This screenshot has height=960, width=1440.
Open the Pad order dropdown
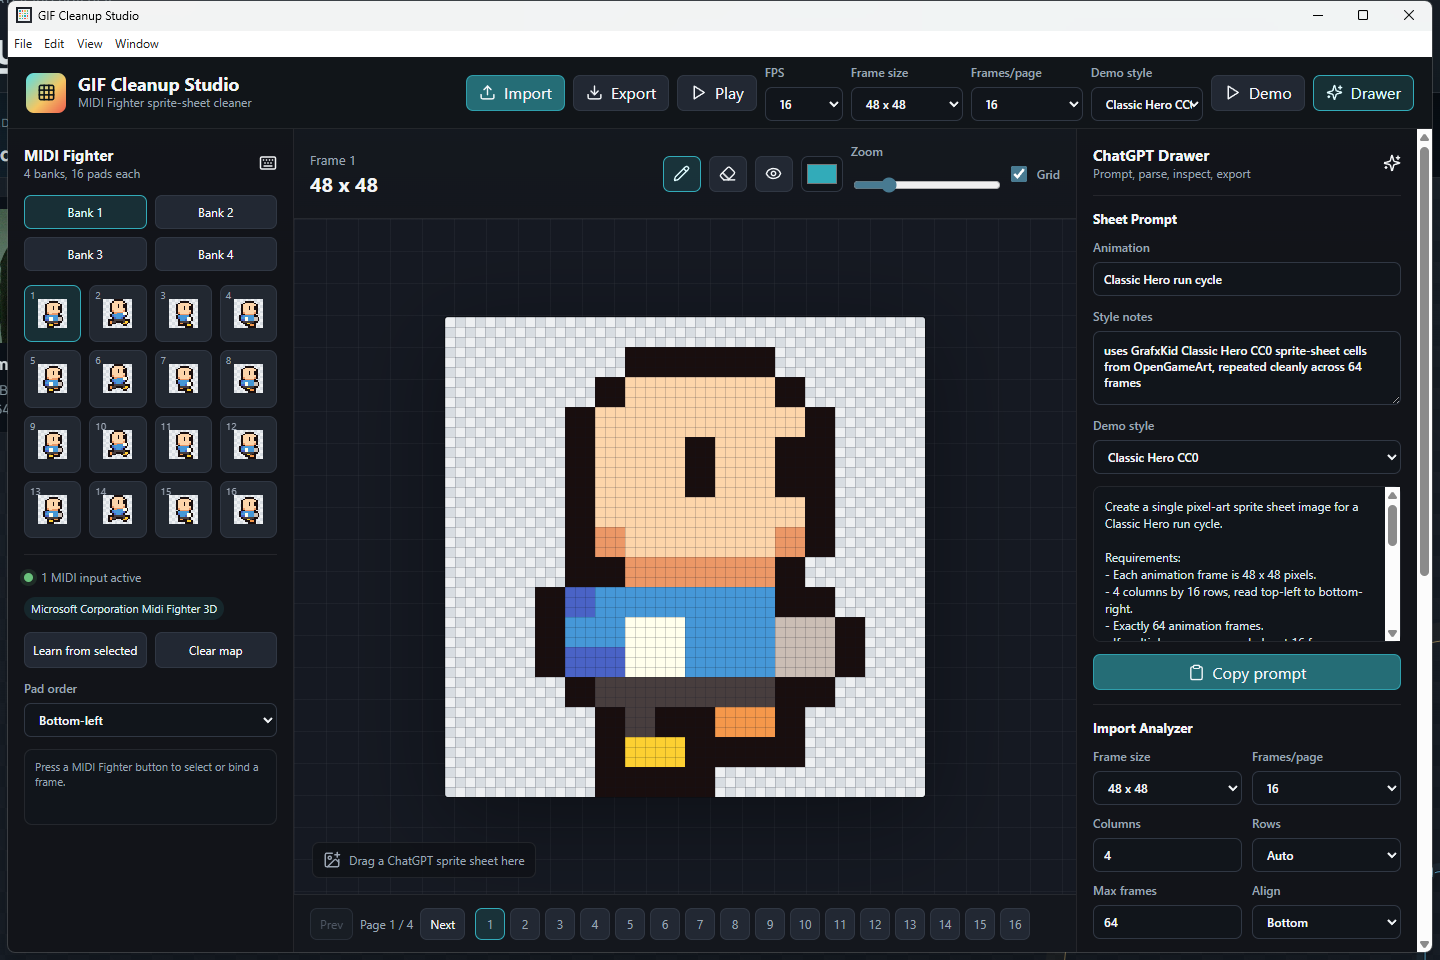pyautogui.click(x=150, y=720)
